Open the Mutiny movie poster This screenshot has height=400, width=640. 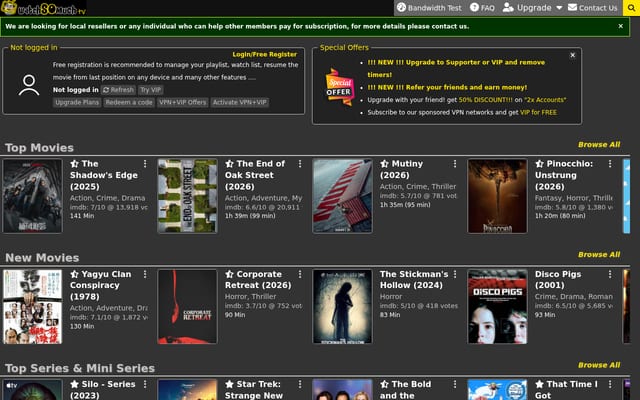pos(342,196)
